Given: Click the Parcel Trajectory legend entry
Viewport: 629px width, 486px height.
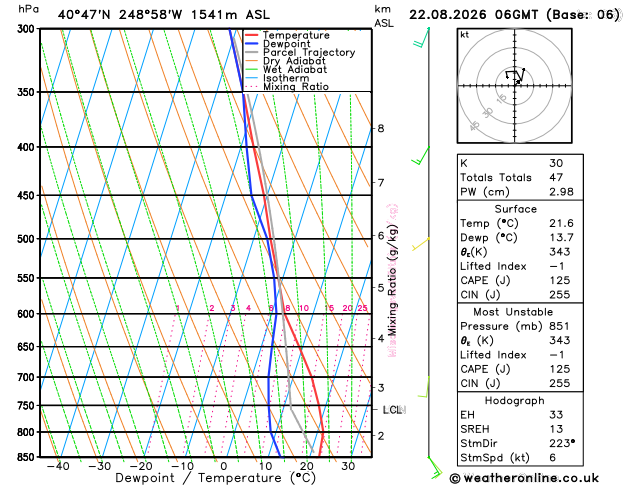Looking at the screenshot, I should pyautogui.click(x=300, y=52).
